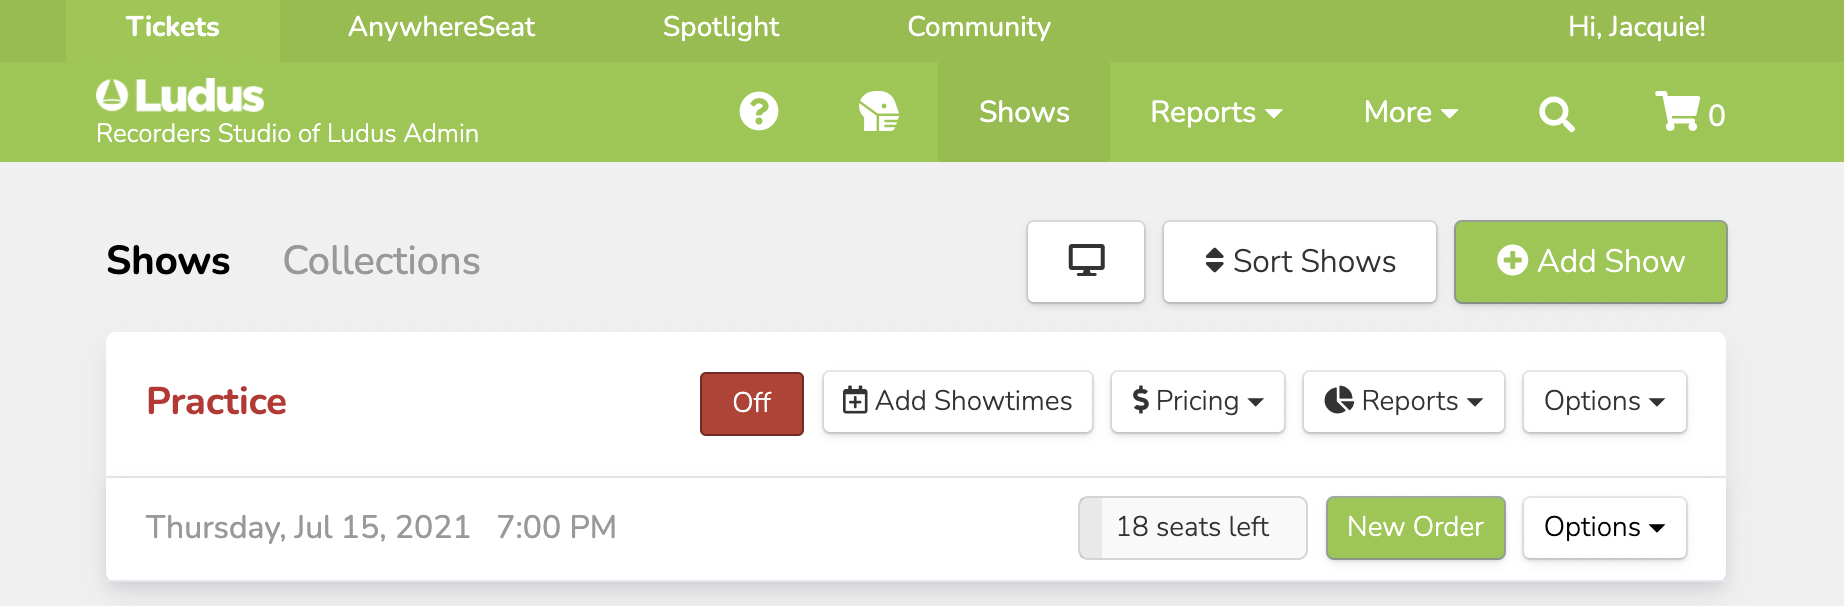Click the sort arrows in Sort Shows
Viewport: 1844px width, 606px height.
tap(1213, 261)
